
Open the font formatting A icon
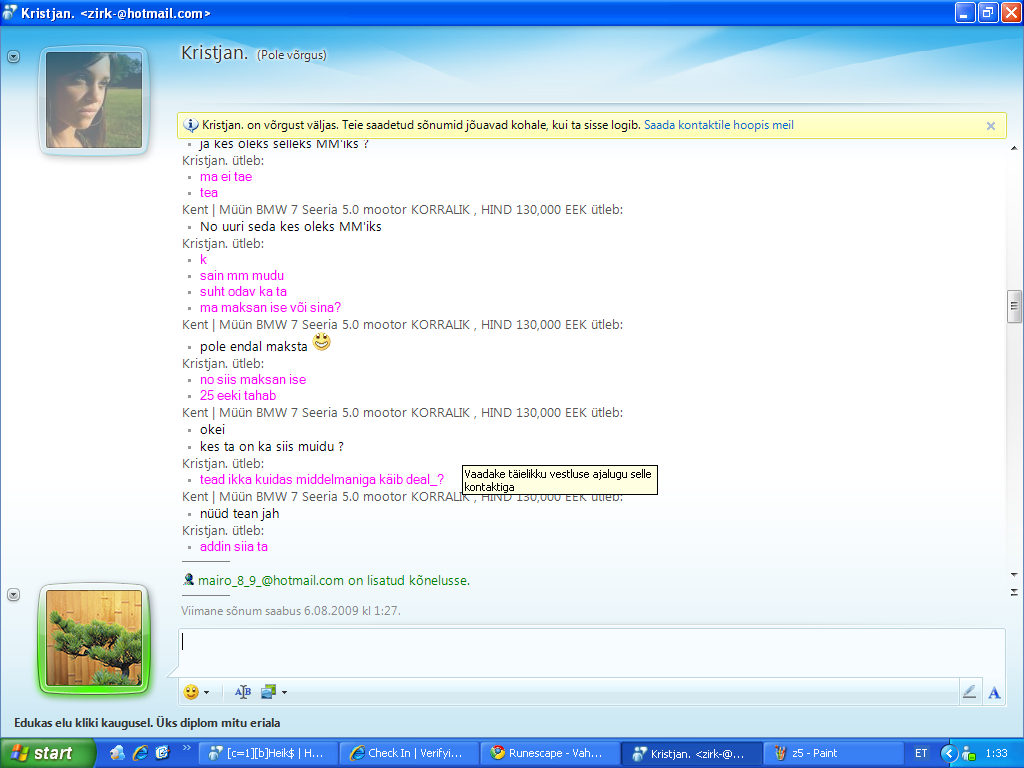coord(994,692)
